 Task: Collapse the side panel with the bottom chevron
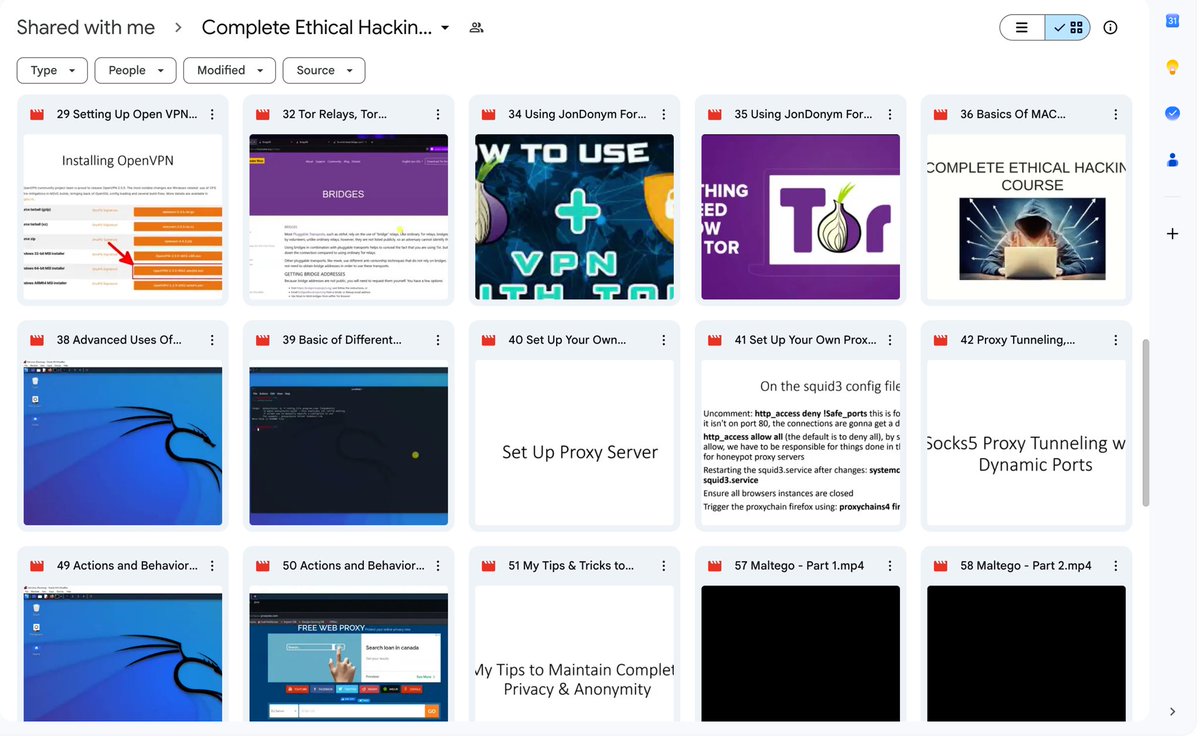[x=1173, y=712]
